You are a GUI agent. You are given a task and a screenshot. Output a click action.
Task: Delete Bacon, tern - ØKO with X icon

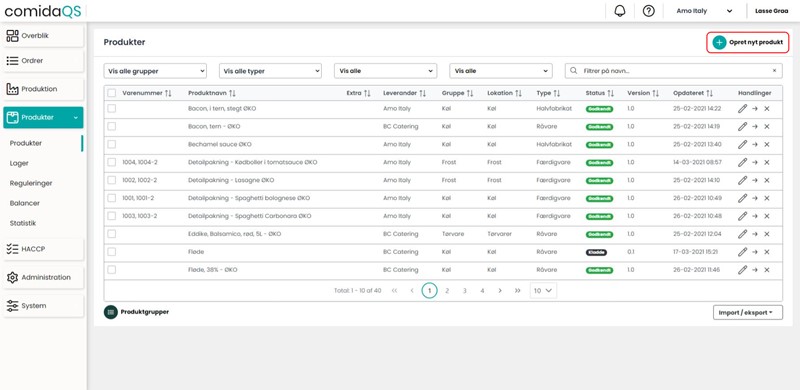click(x=767, y=127)
